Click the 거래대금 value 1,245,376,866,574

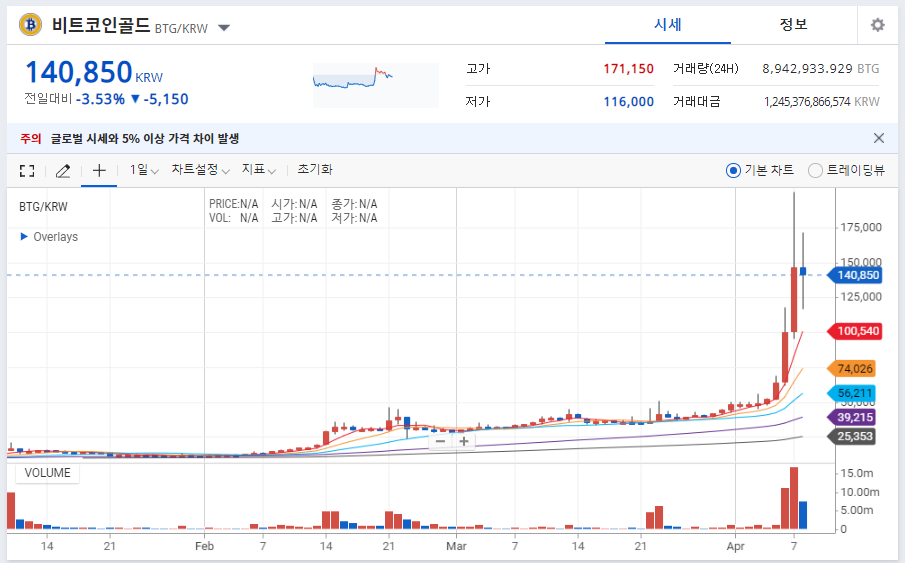807,102
